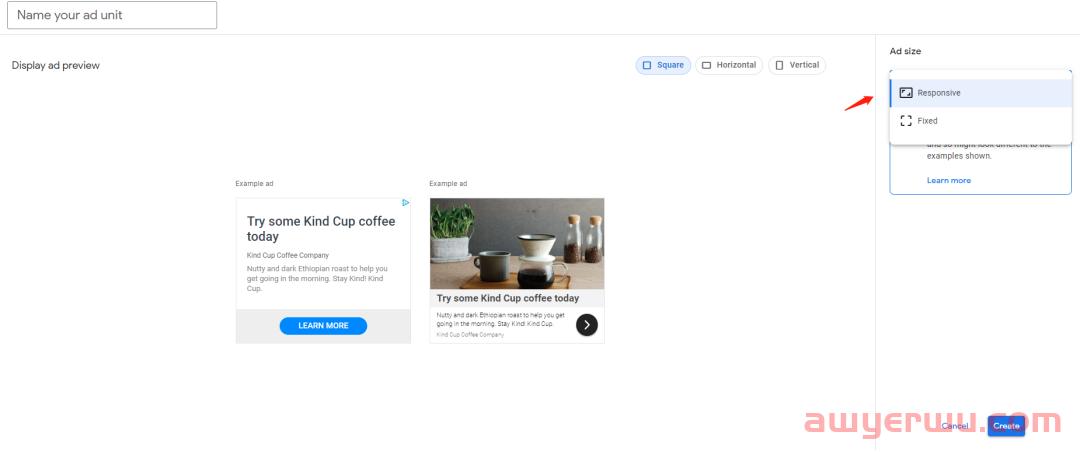Click the black arrow circle on coffee ad

click(587, 325)
